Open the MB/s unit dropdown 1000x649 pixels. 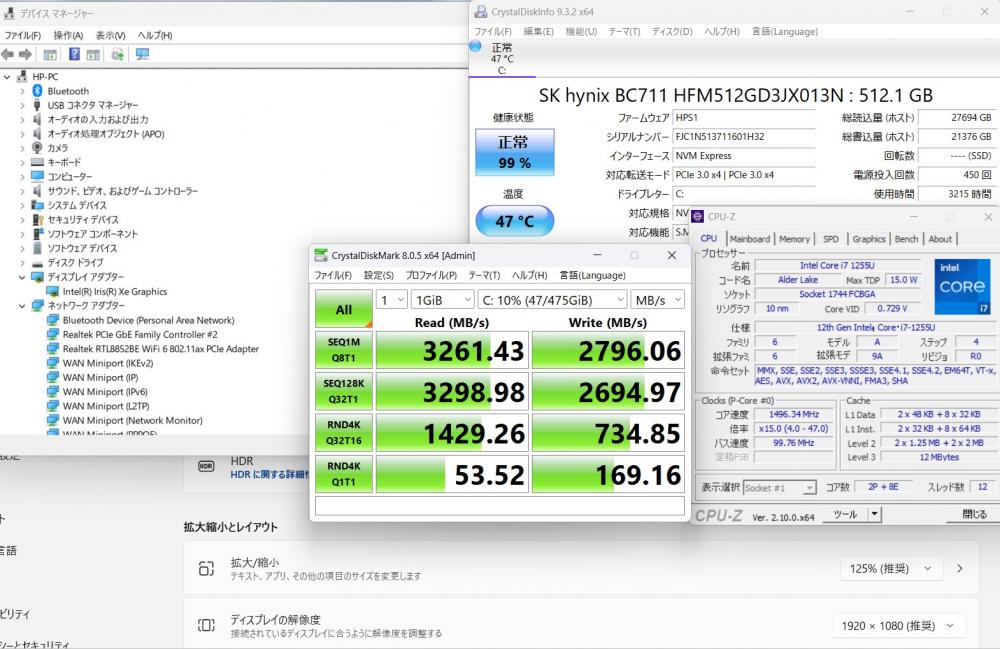tap(658, 300)
